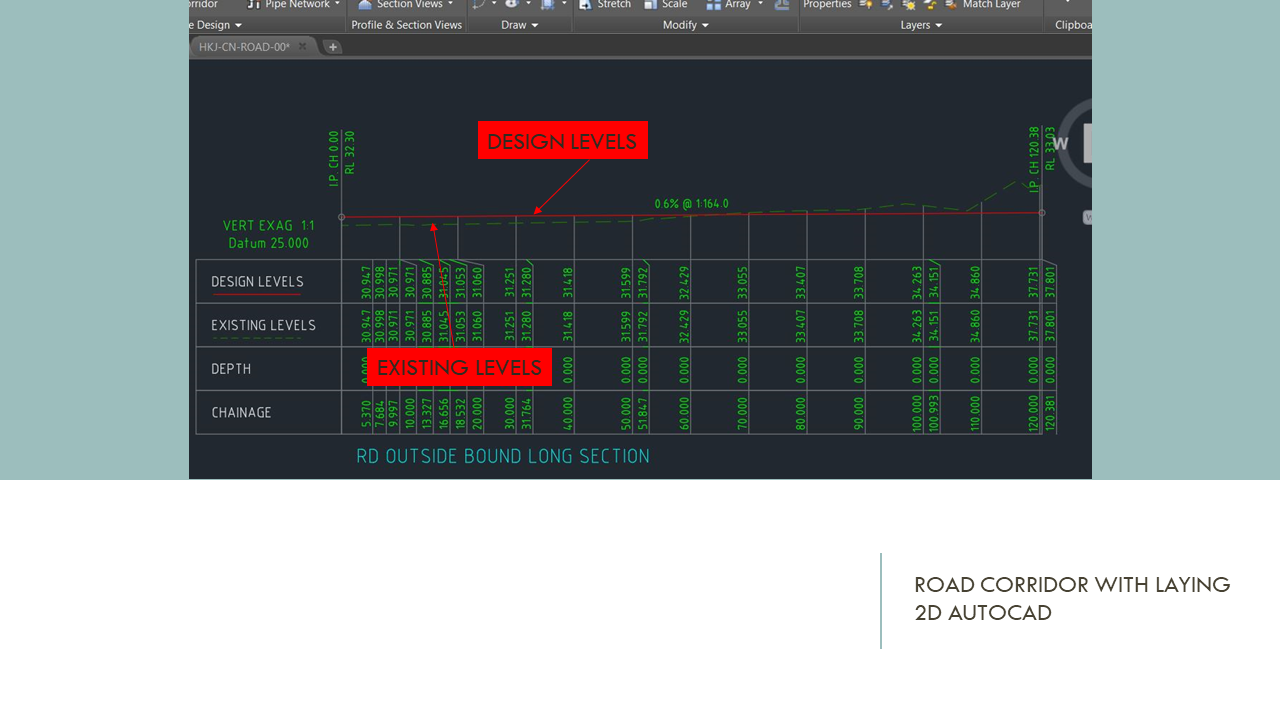Select the Stretch tool
This screenshot has height=720, width=1280.
click(x=586, y=4)
